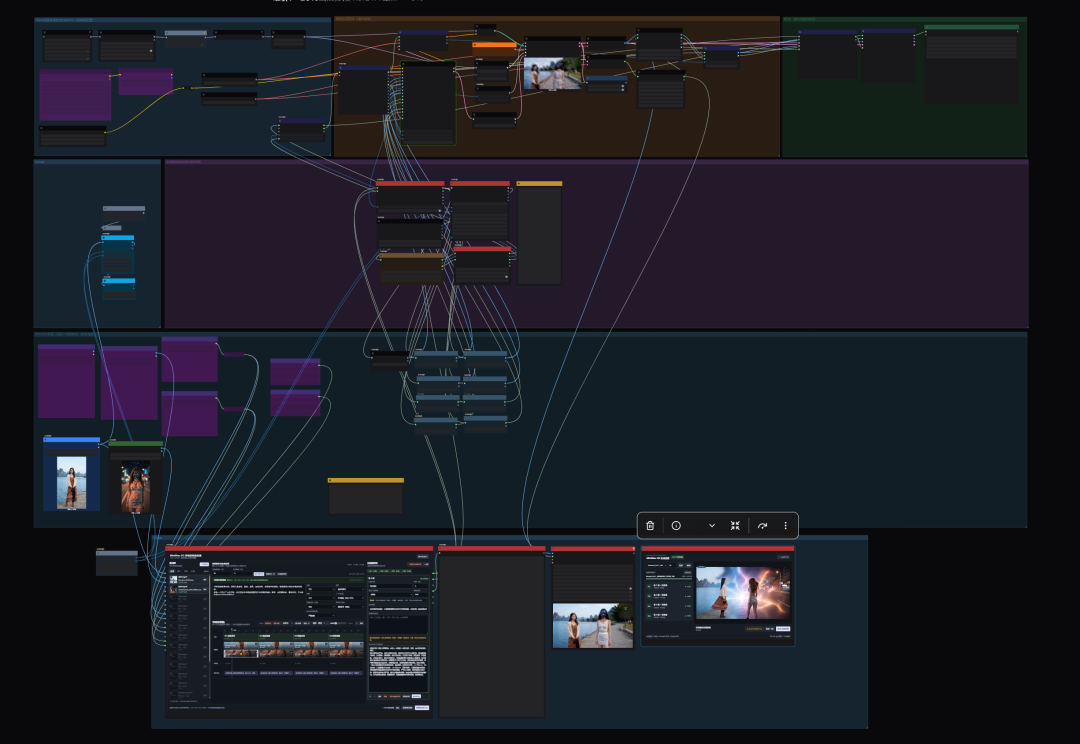Adjust the timeline zoom slider in editor
This screenshot has width=1080, height=744.
pos(338,623)
